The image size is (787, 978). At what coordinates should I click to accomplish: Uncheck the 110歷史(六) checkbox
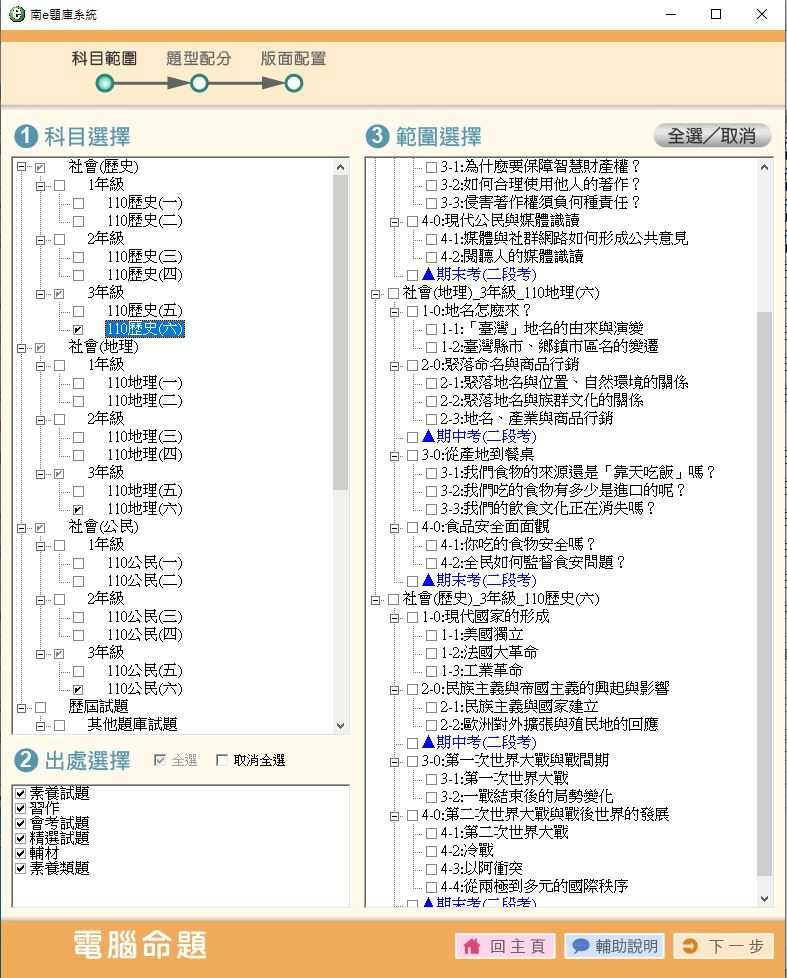click(78, 329)
